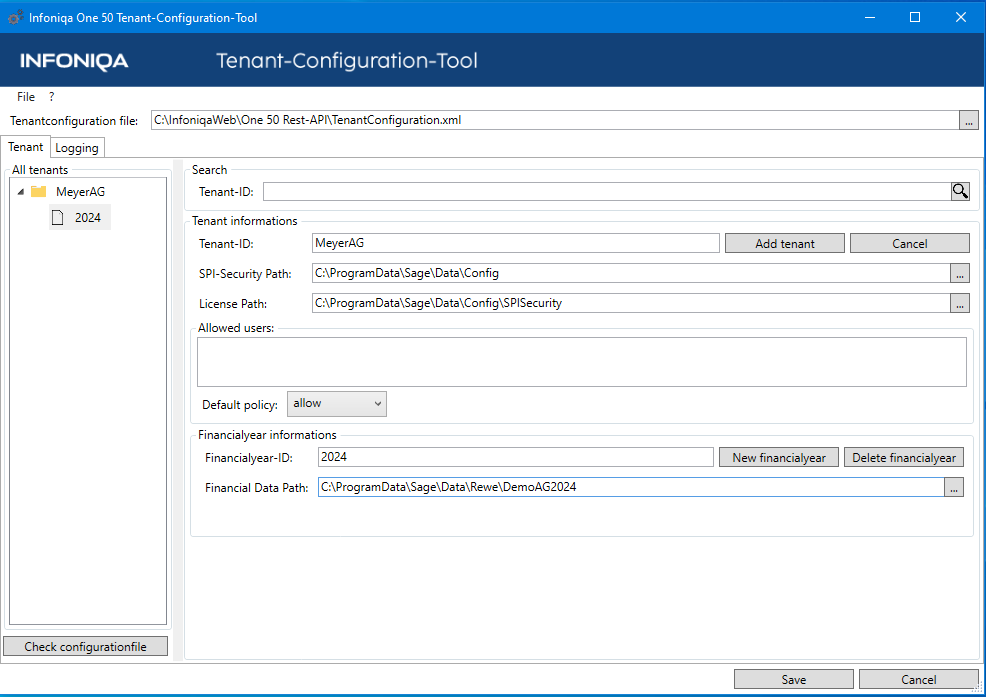Click New financialyear button

click(x=778, y=457)
